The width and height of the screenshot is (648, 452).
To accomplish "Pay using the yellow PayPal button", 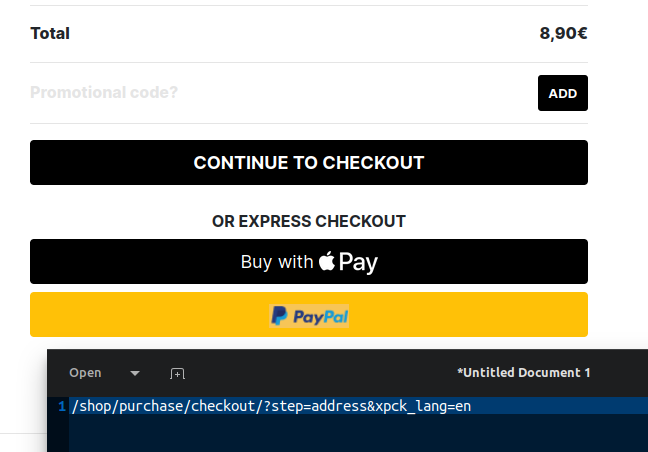I will pyautogui.click(x=309, y=314).
